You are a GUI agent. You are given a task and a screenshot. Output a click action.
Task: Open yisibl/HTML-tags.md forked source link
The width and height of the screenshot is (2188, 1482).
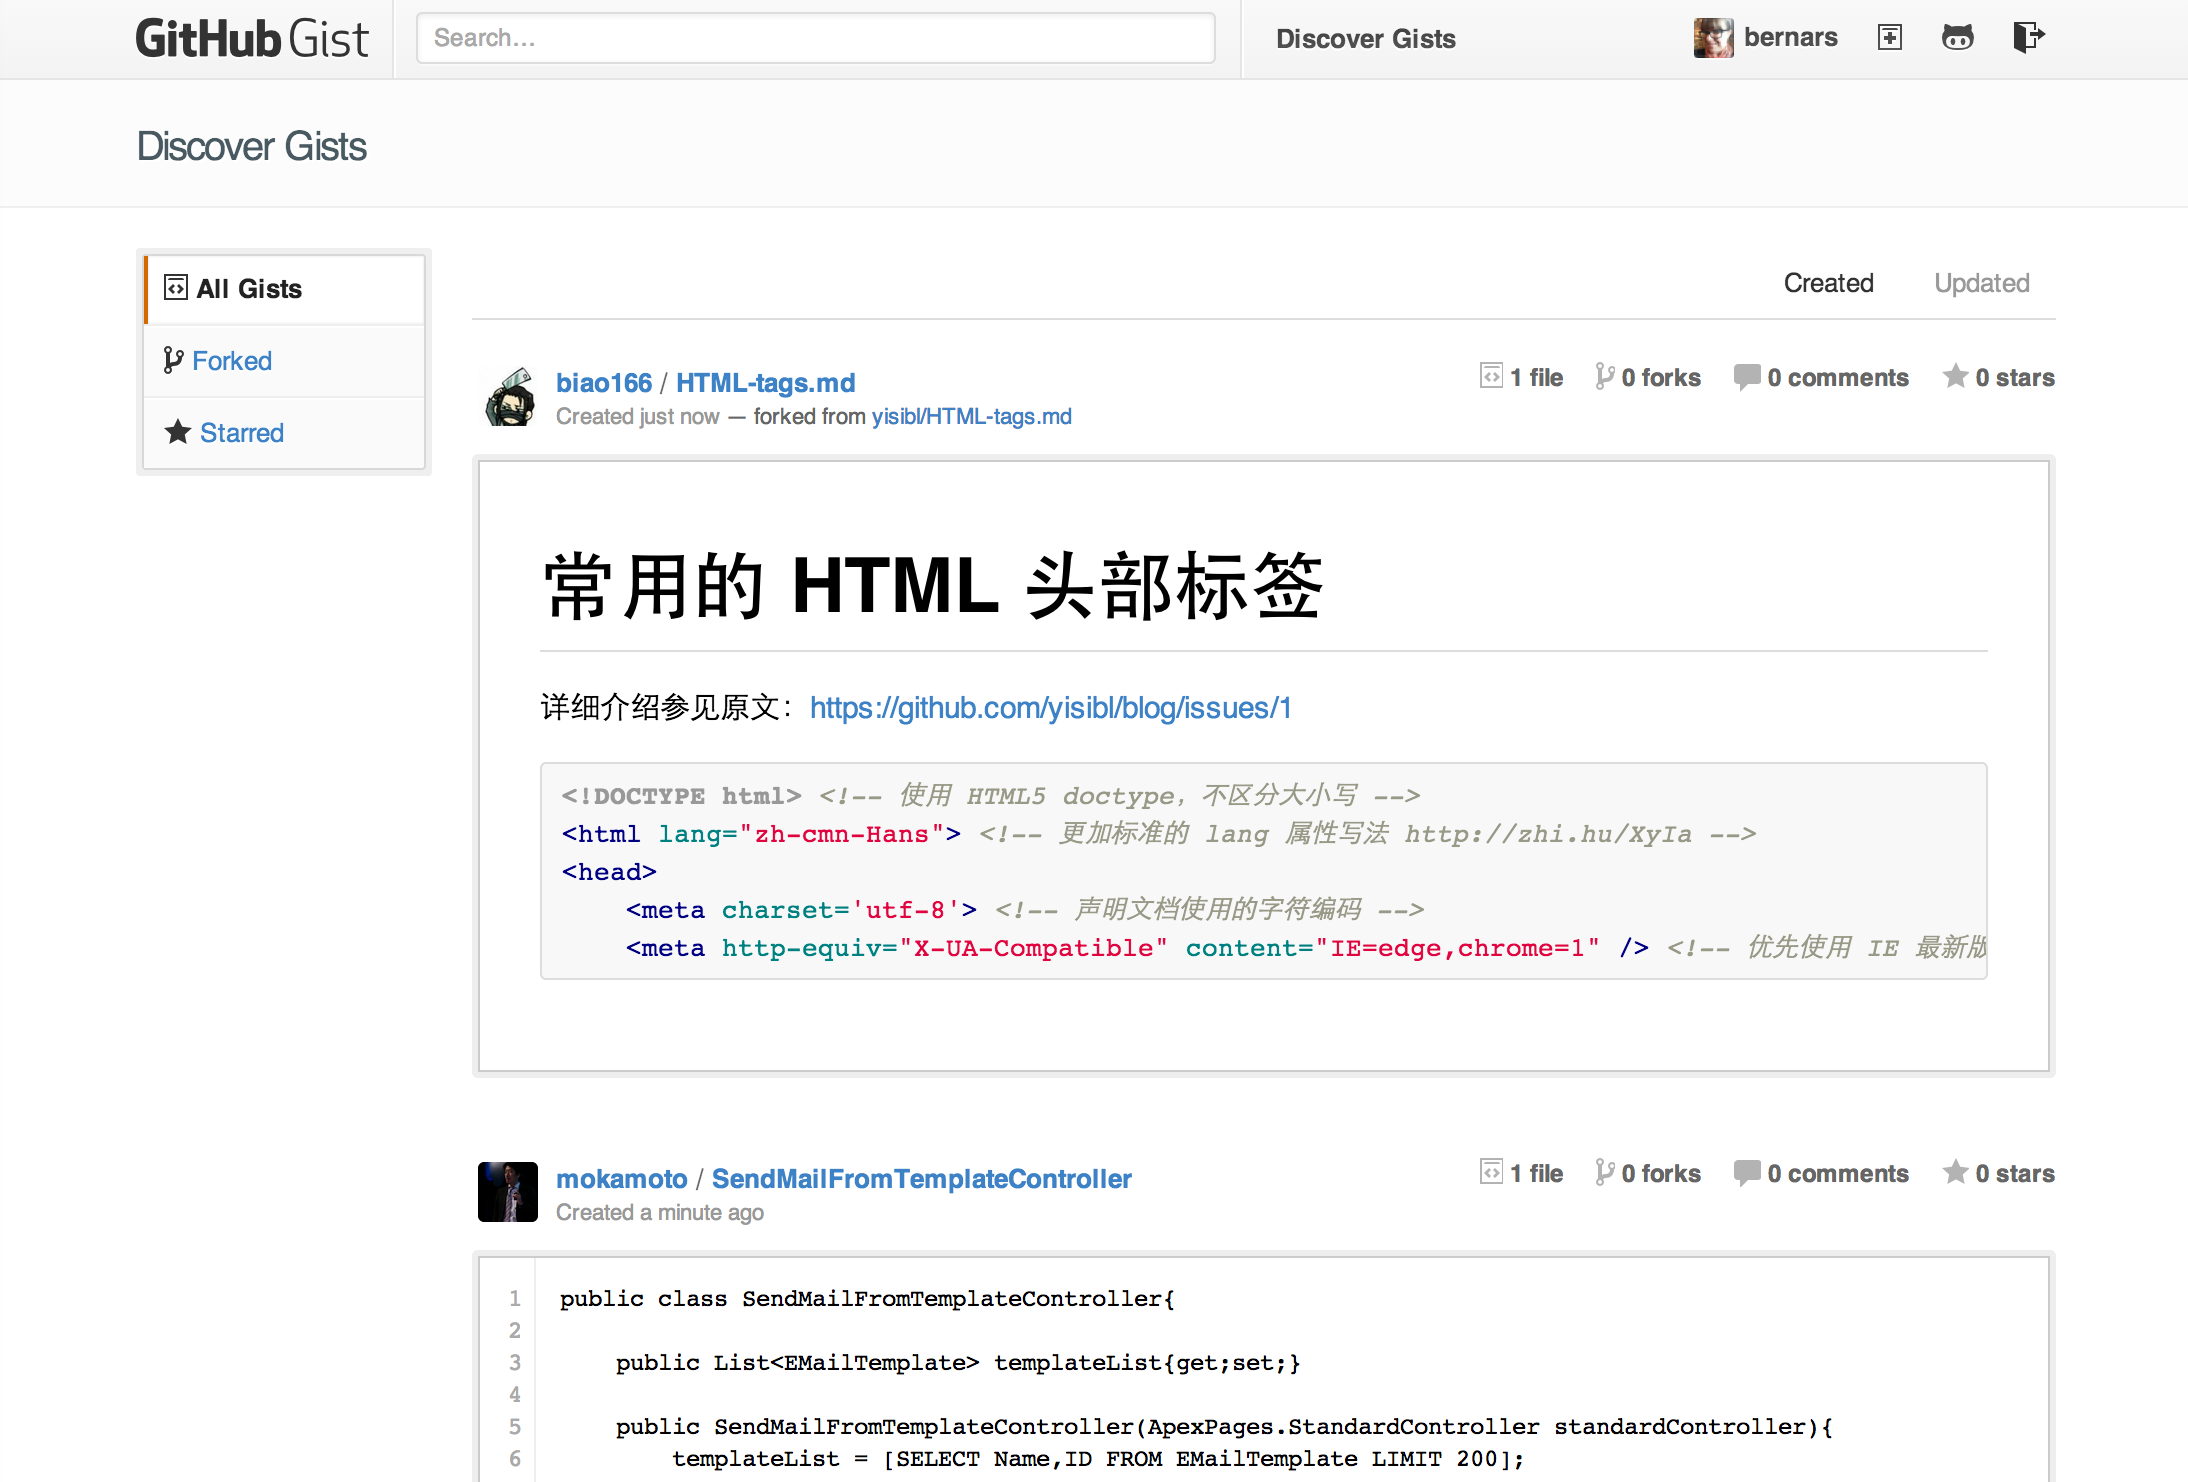[x=971, y=416]
